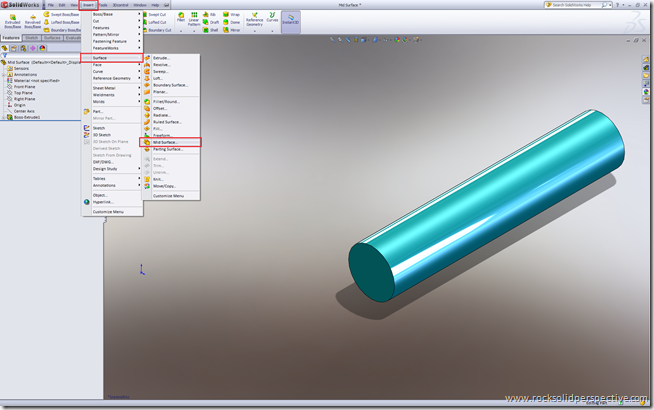Open the FeatureManager design tree tab icon
Viewport: 654px width, 410px height.
[x=5, y=48]
